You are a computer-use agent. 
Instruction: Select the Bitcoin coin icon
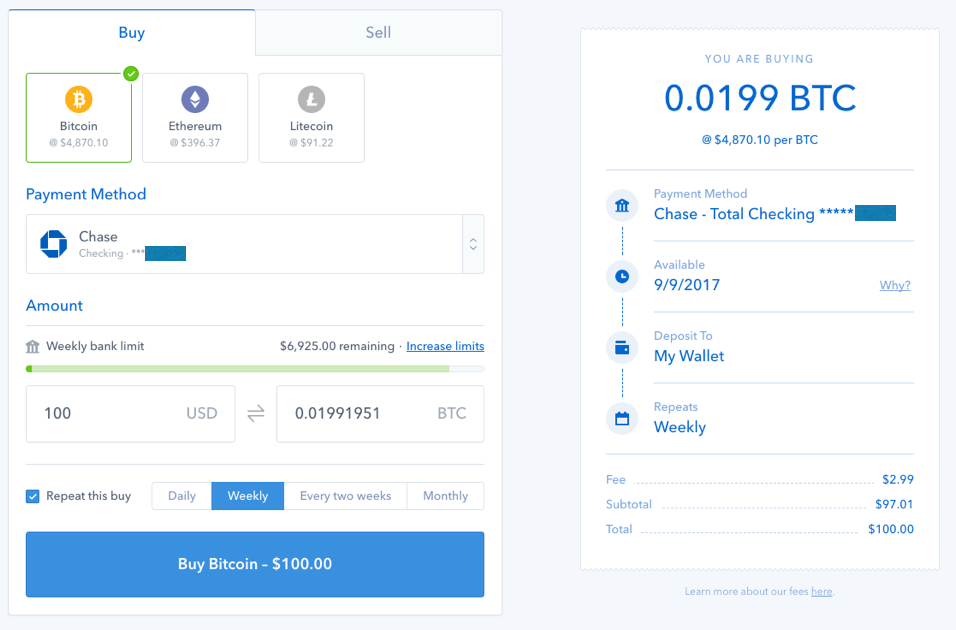click(x=79, y=99)
